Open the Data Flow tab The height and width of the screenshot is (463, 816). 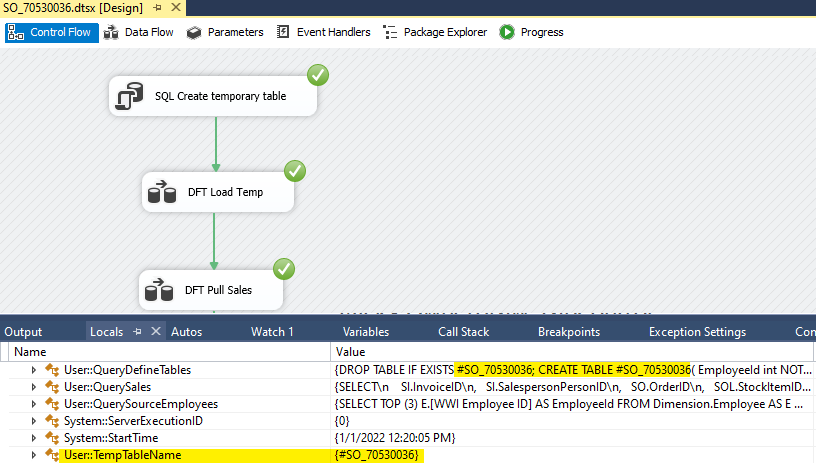[138, 32]
